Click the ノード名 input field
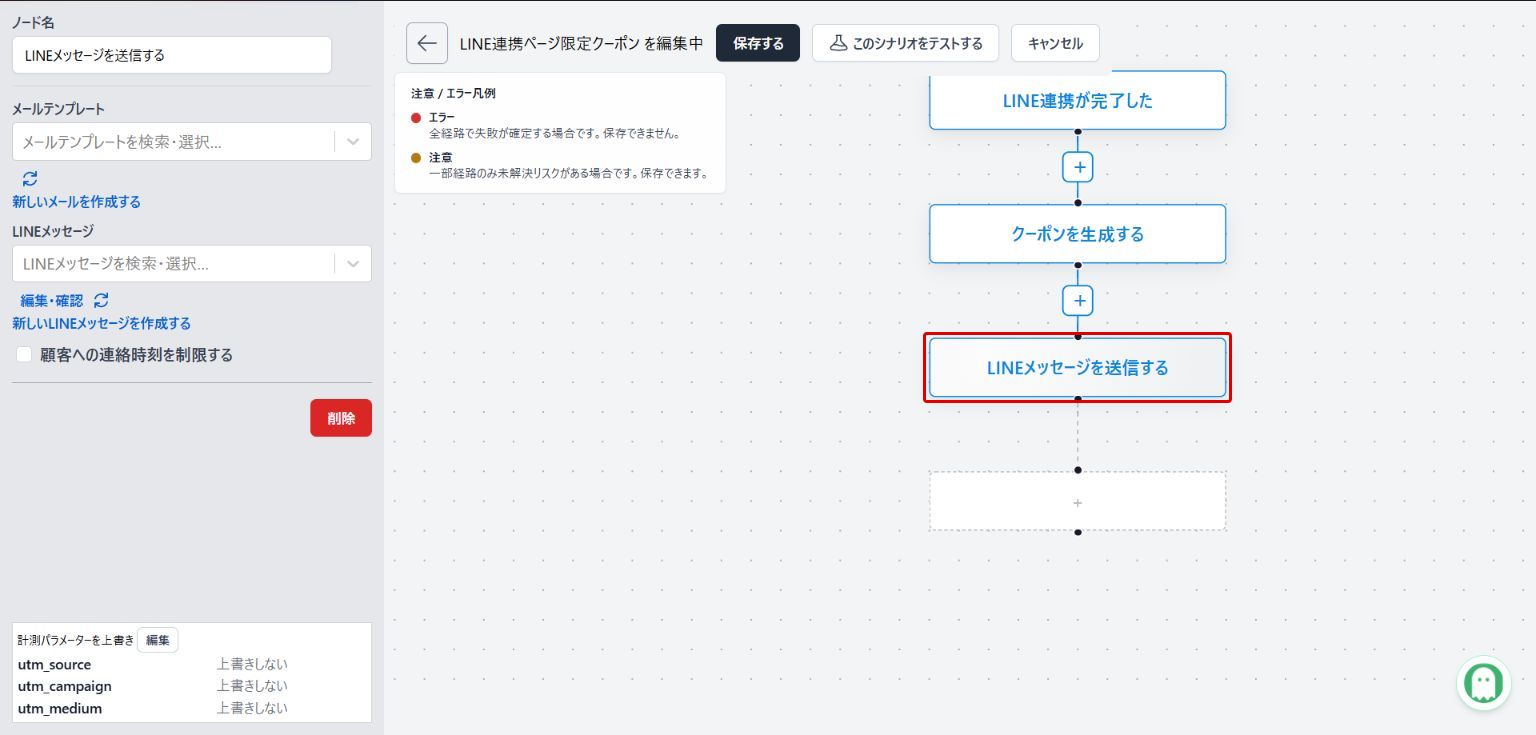The width and height of the screenshot is (1536, 735). tap(172, 55)
